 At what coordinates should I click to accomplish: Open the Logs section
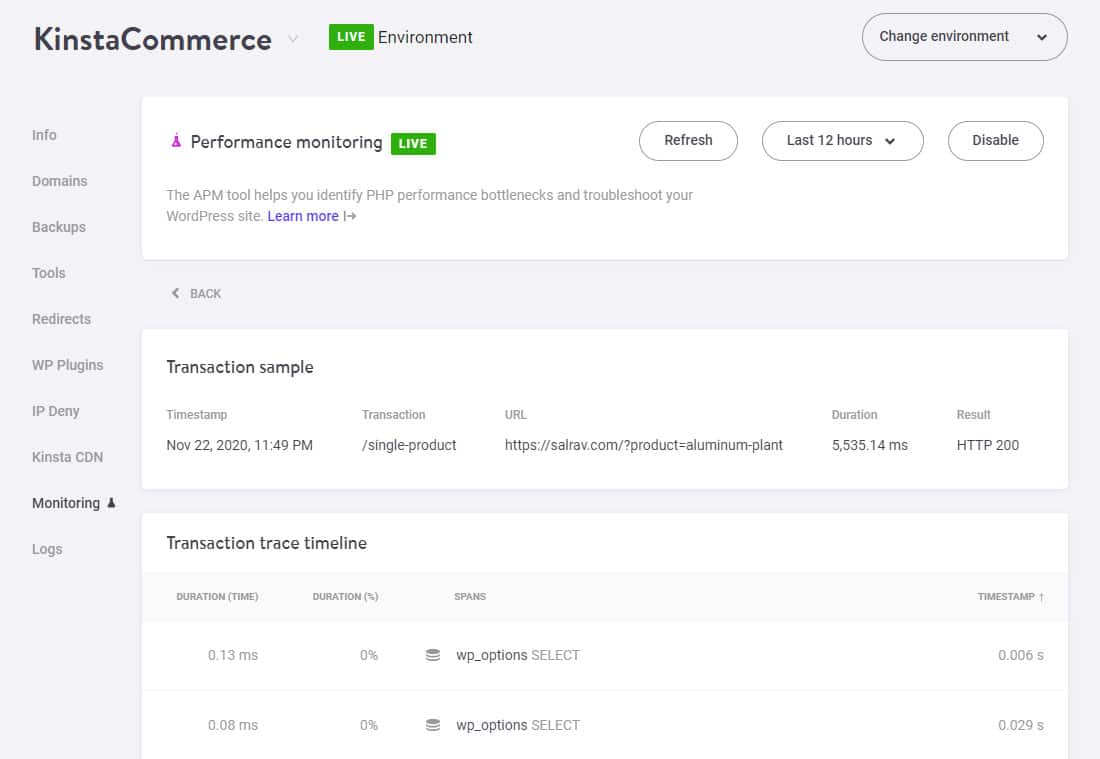[x=47, y=549]
